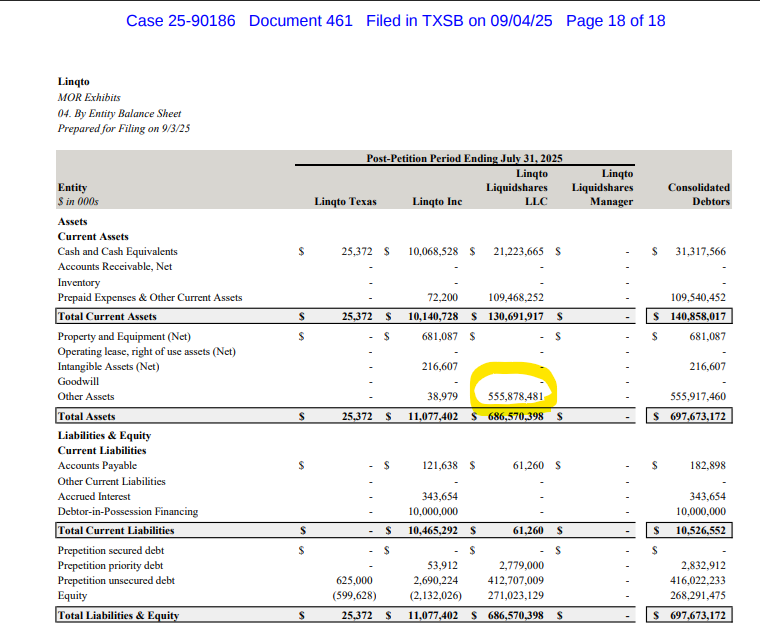Screen dimensions: 760x632
Task: Click consolidated total current assets 140,858,017
Action: [x=698, y=316]
